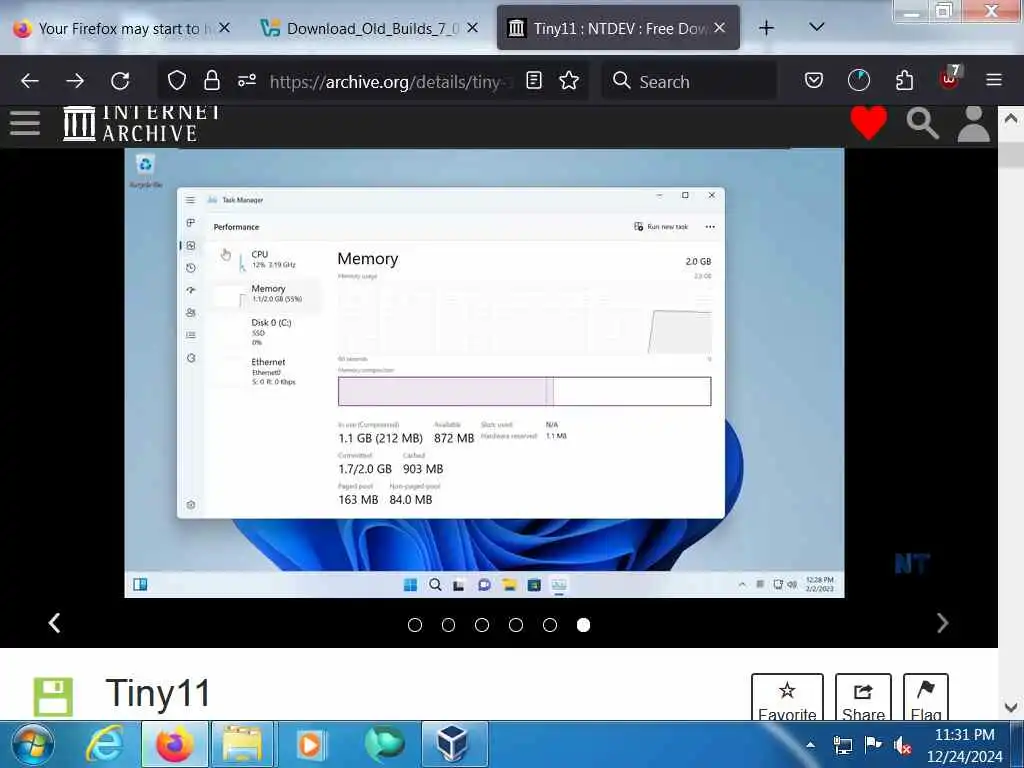Select third carousel dot
Screen dimensions: 1024x768
click(482, 625)
